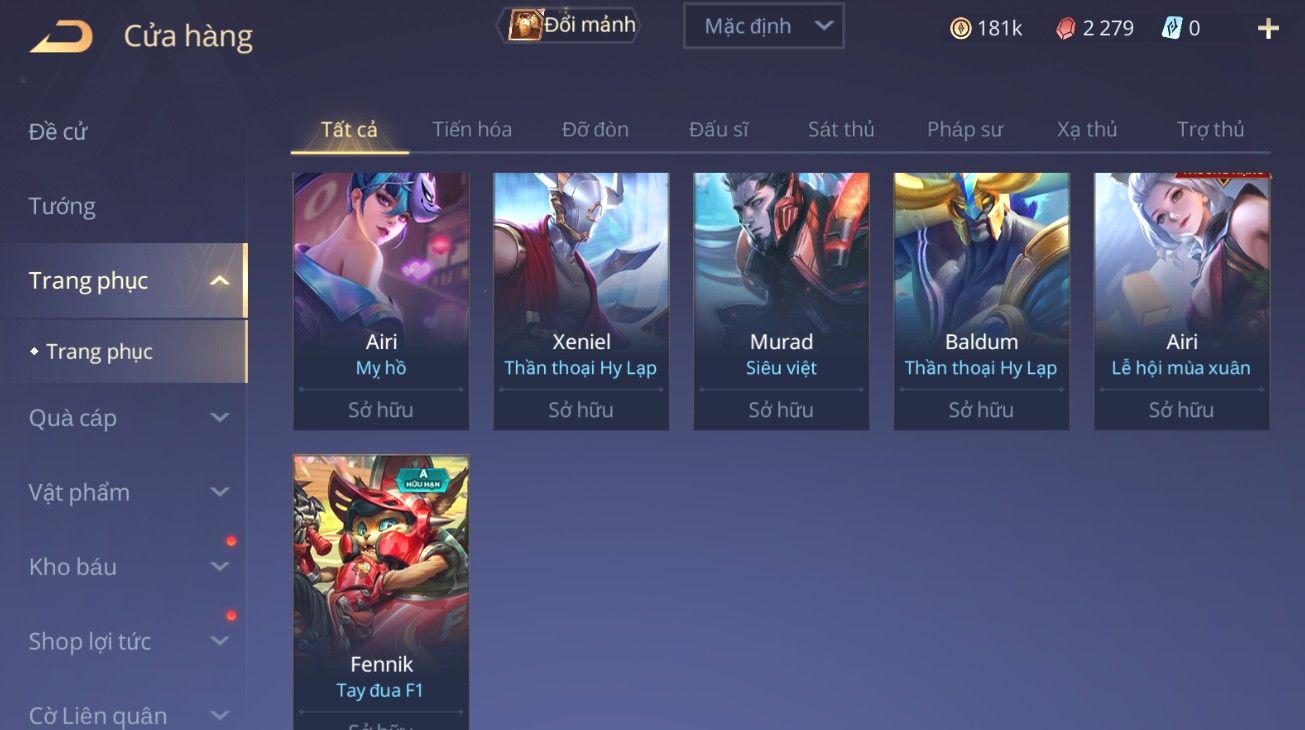This screenshot has width=1305, height=730.
Task: Tap the blue voucher currency icon
Action: click(1172, 28)
